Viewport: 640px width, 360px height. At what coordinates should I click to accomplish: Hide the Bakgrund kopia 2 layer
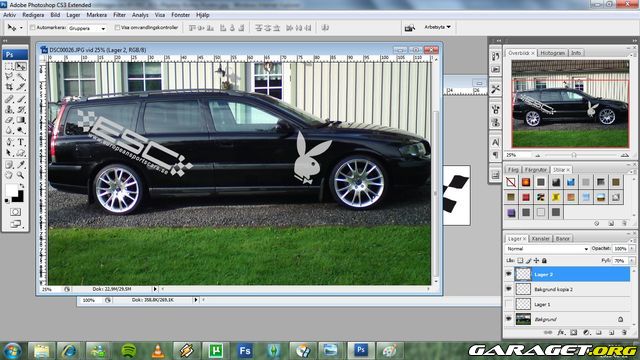click(x=509, y=289)
